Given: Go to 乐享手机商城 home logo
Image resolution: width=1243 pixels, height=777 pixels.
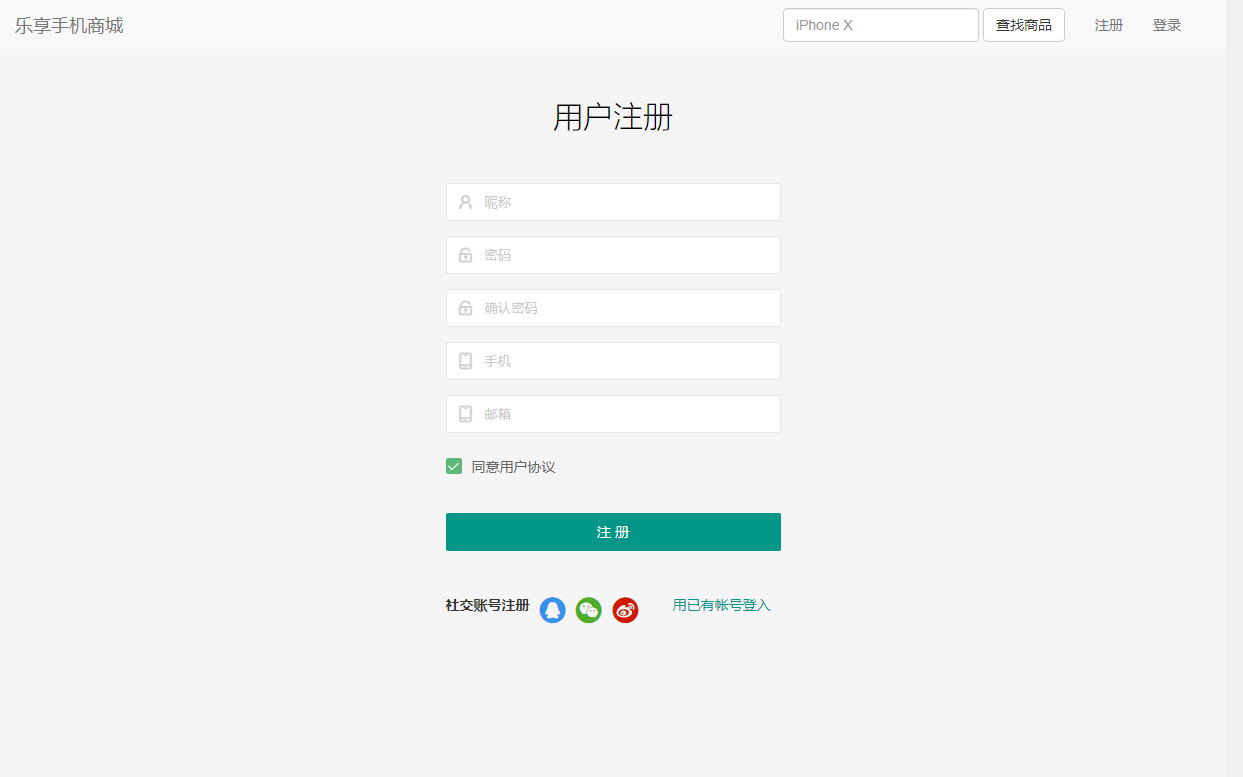Looking at the screenshot, I should click(69, 26).
